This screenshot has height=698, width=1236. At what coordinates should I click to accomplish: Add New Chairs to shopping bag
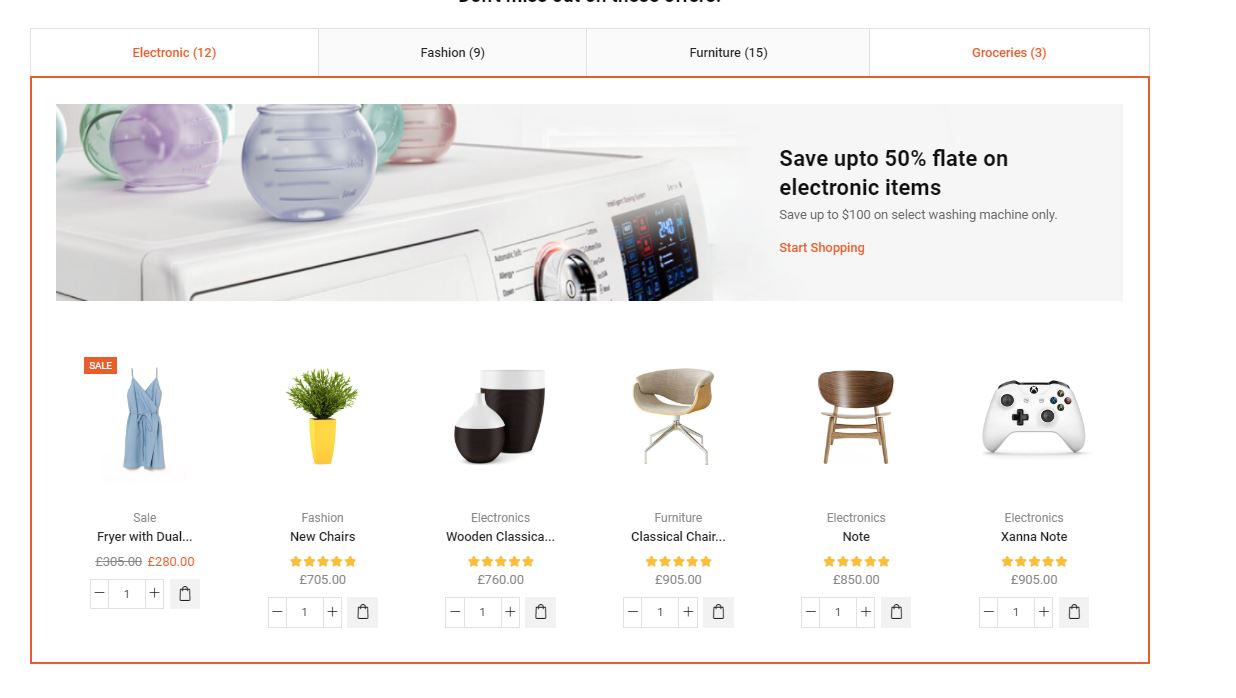pyautogui.click(x=363, y=612)
